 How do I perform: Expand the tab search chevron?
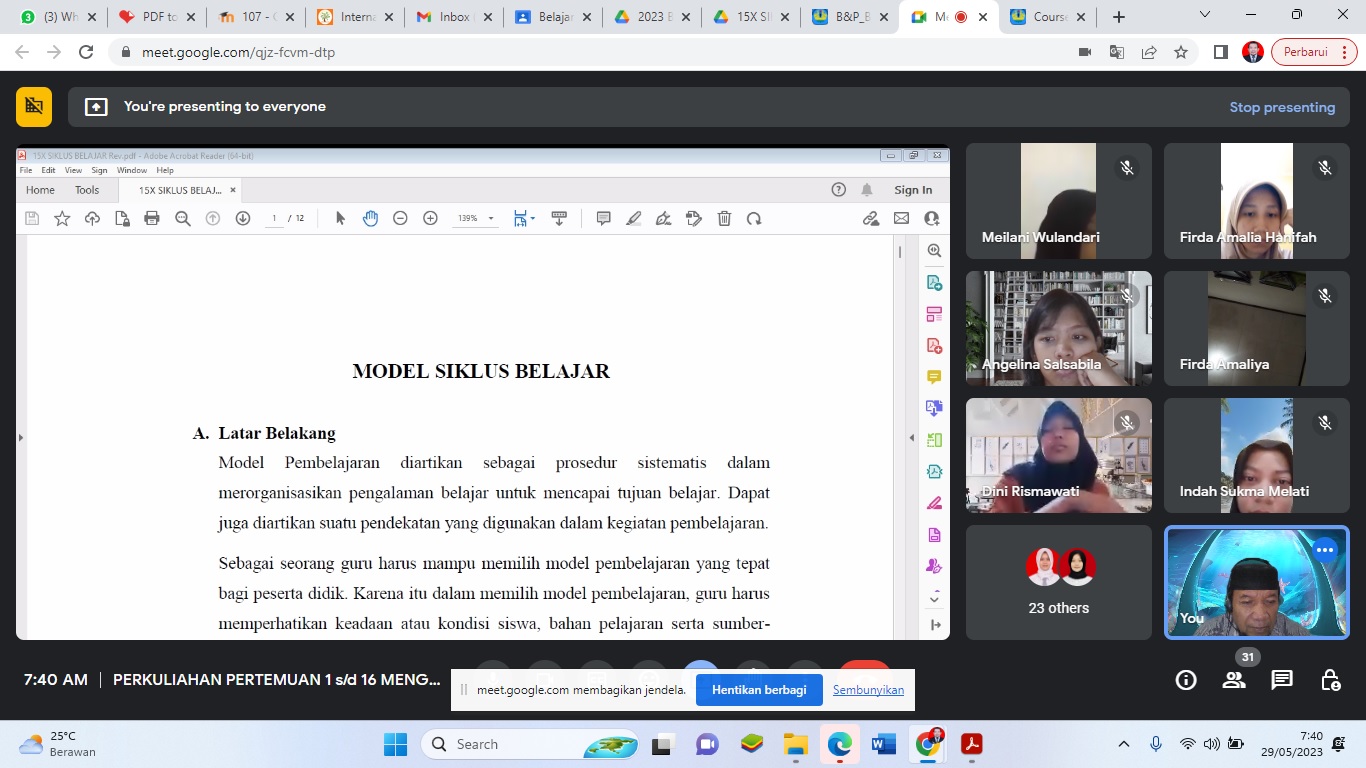click(x=1205, y=16)
